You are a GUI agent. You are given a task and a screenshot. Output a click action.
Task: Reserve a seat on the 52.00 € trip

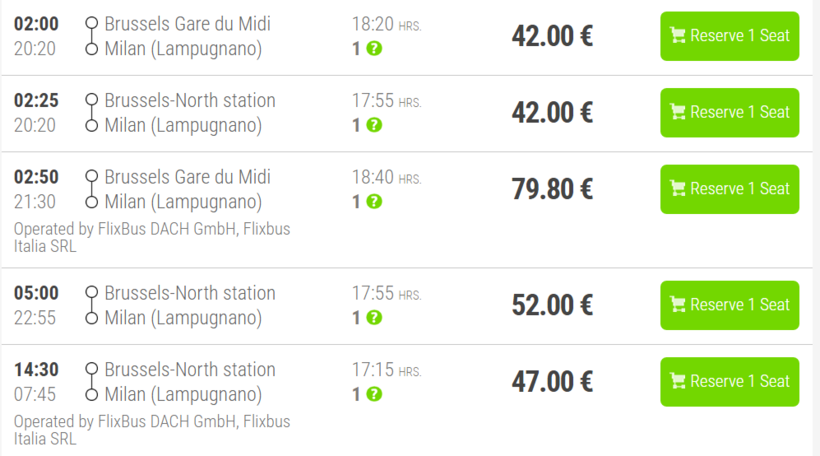pyautogui.click(x=729, y=305)
